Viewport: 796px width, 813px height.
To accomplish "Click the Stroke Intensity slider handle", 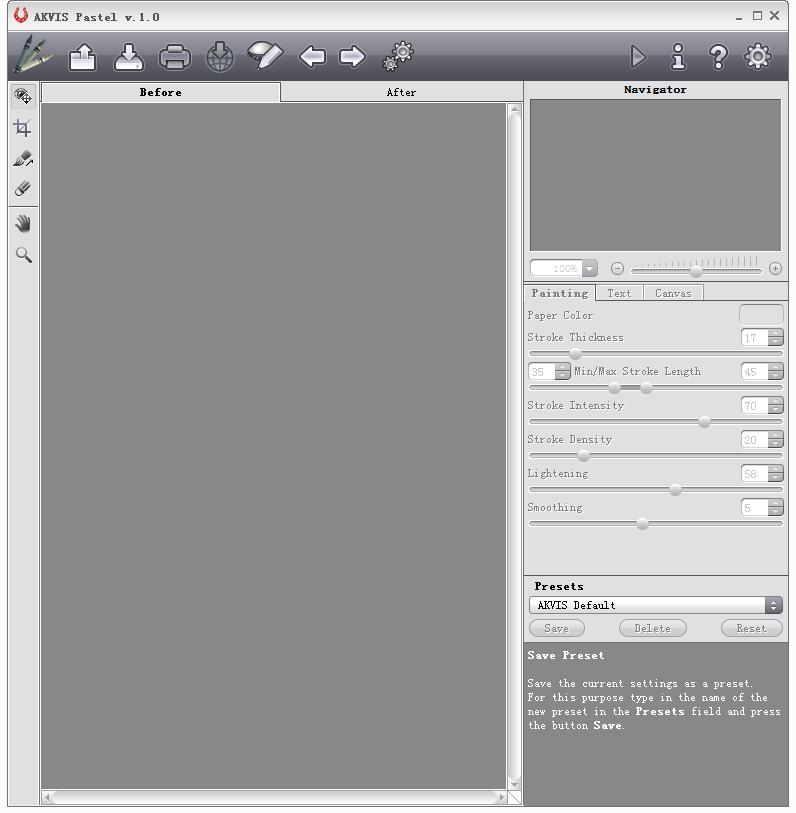I will pyautogui.click(x=704, y=422).
